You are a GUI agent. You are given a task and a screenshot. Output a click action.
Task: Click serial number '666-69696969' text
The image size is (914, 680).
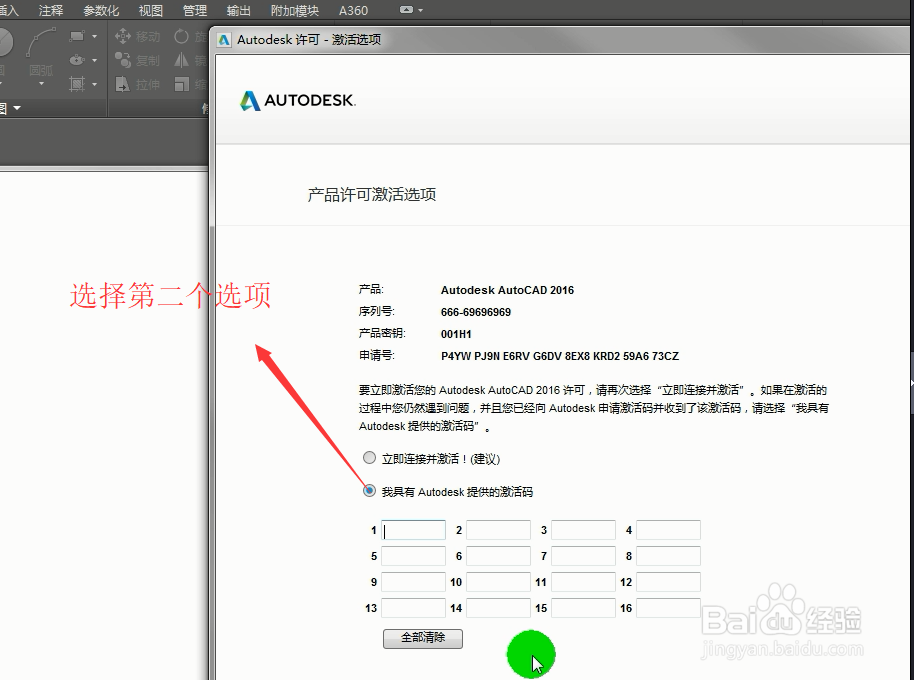pyautogui.click(x=476, y=312)
